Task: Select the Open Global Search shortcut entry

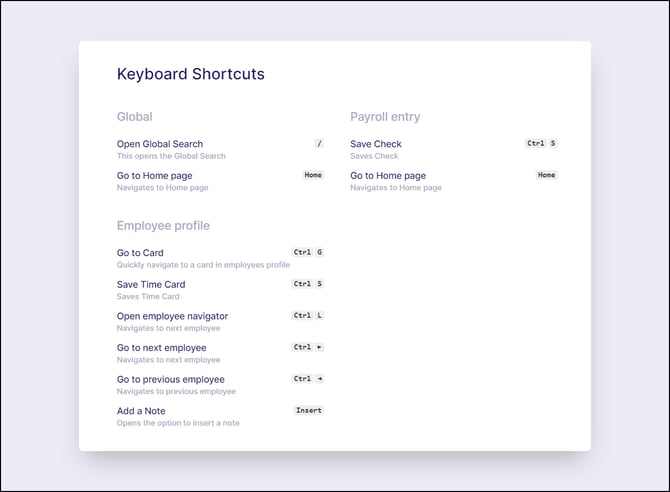Action: tap(220, 150)
